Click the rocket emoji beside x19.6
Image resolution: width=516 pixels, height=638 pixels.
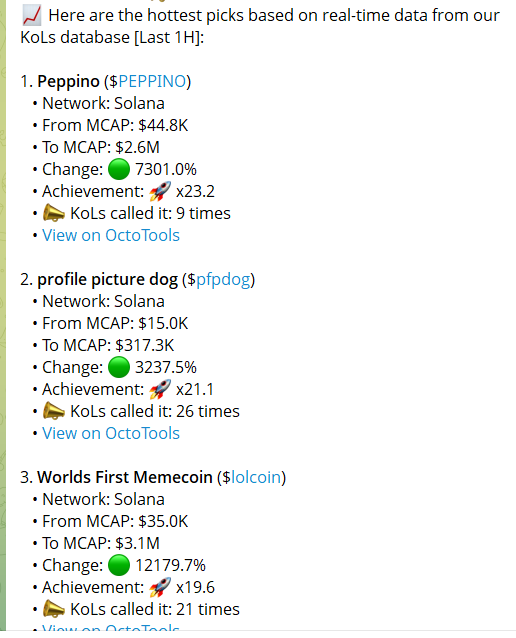pyautogui.click(x=160, y=588)
